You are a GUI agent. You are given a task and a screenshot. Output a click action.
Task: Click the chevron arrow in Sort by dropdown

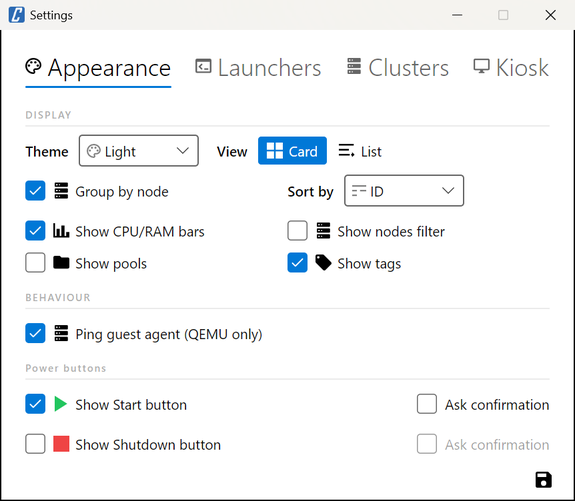coord(448,191)
